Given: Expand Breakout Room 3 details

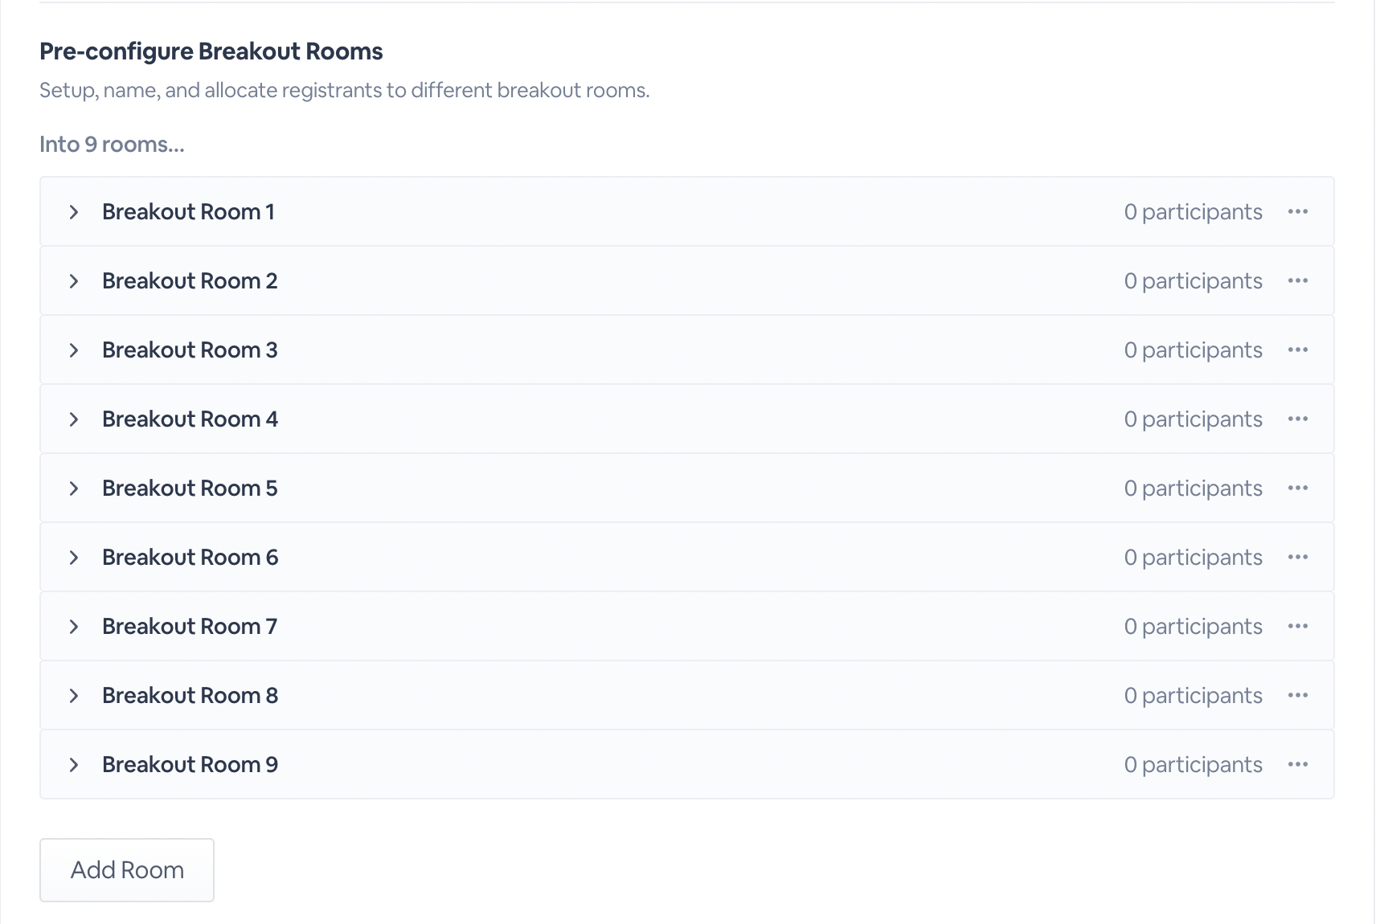Looking at the screenshot, I should (x=74, y=350).
